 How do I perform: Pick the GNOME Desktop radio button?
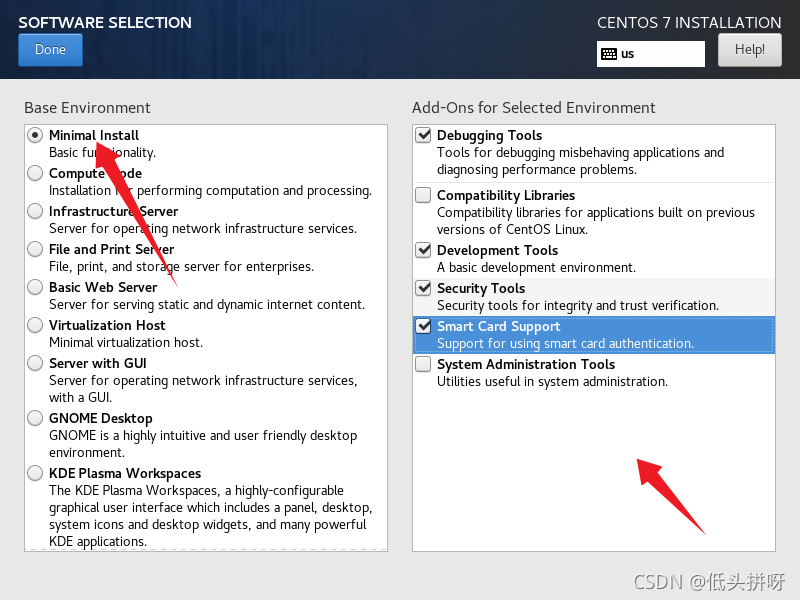(35, 418)
